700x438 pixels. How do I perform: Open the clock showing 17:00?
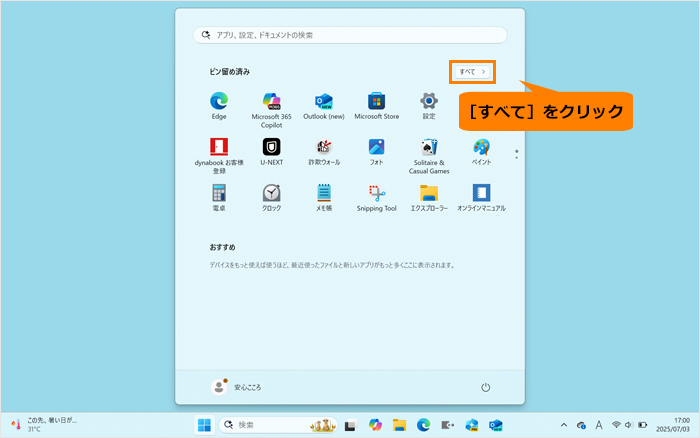[x=673, y=425]
